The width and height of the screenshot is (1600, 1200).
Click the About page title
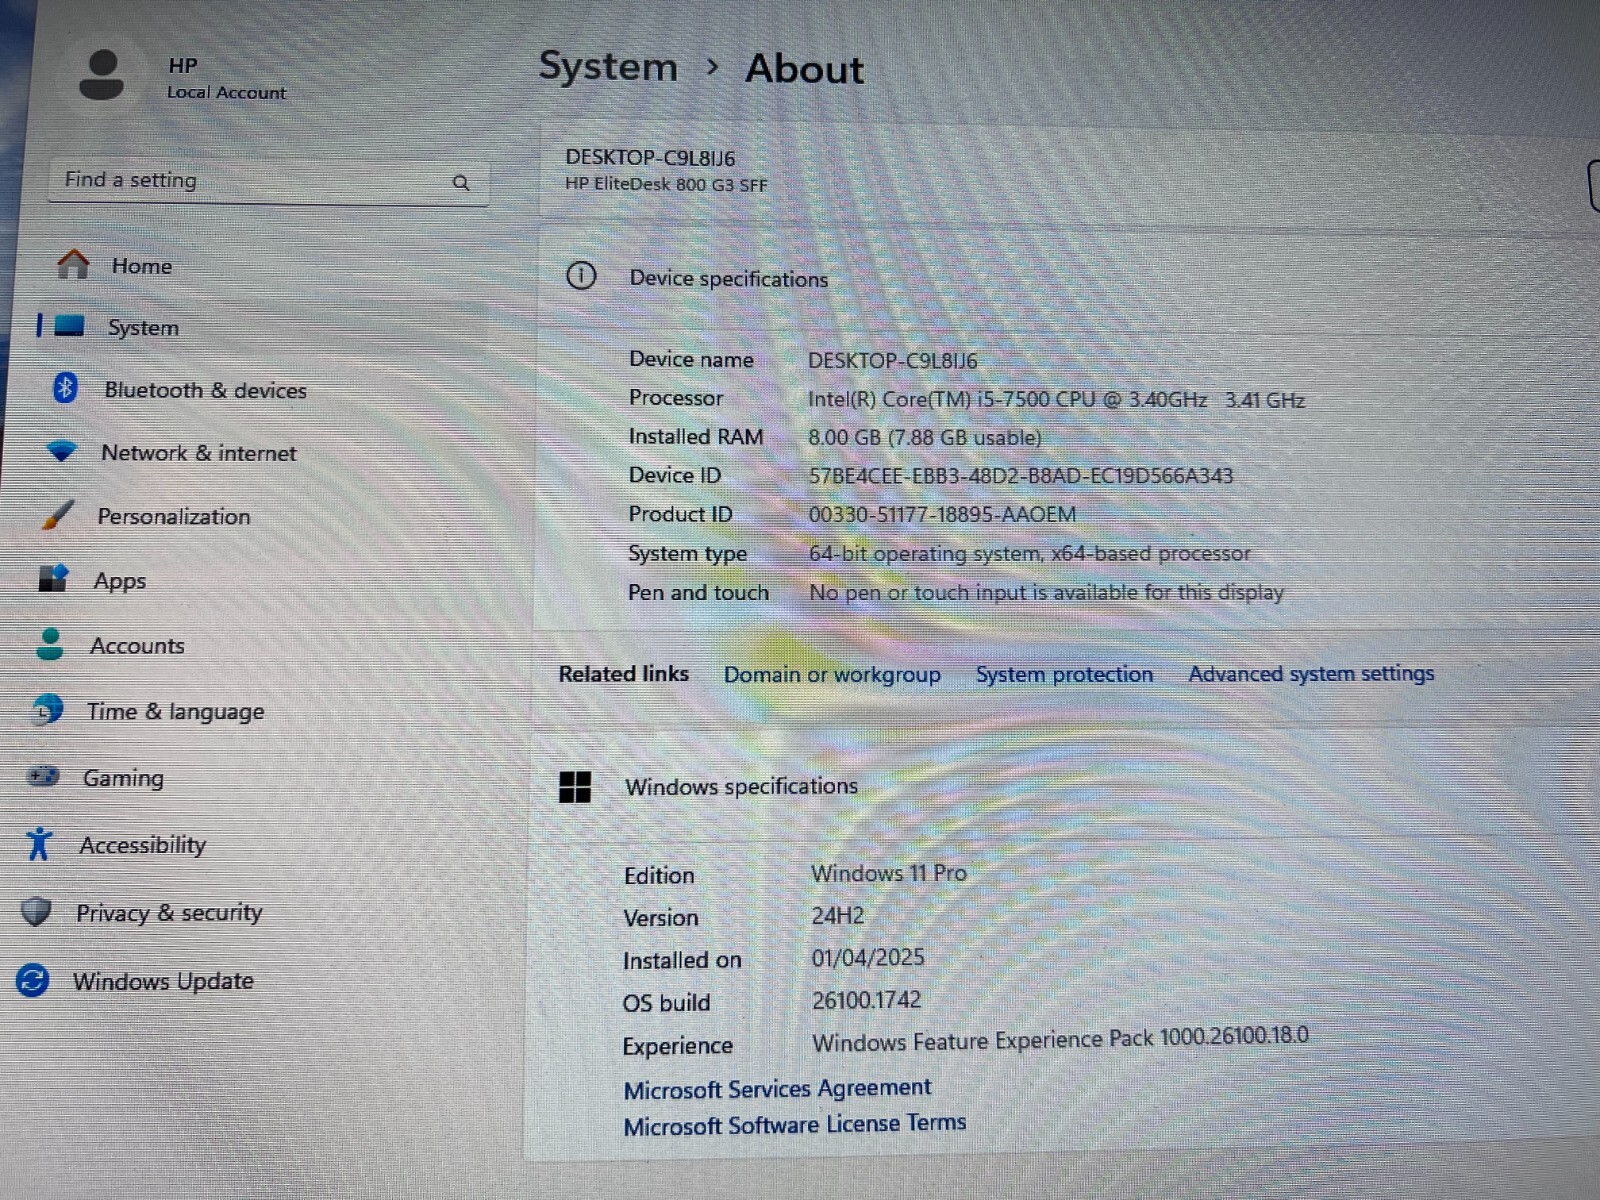[x=805, y=69]
